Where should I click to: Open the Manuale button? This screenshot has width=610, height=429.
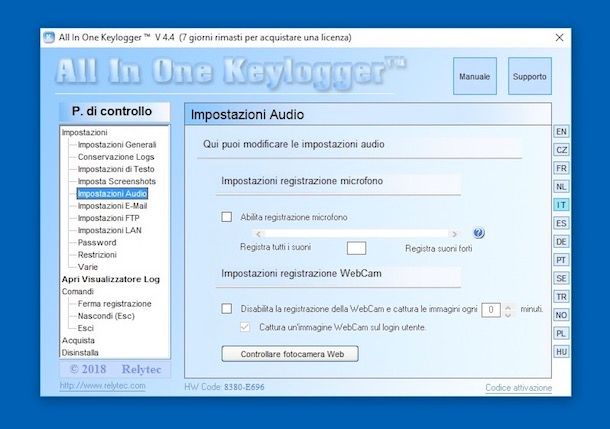coord(475,76)
